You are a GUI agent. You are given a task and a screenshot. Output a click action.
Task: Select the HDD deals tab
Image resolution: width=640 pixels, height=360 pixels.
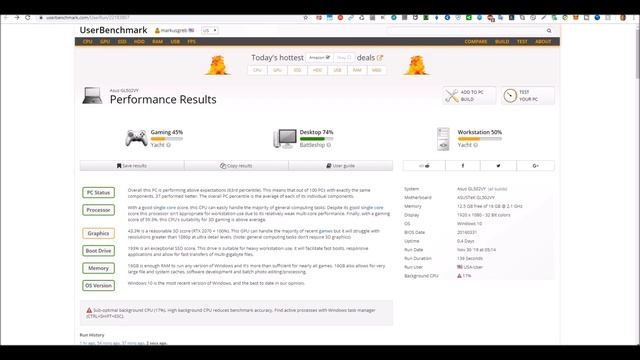[317, 70]
